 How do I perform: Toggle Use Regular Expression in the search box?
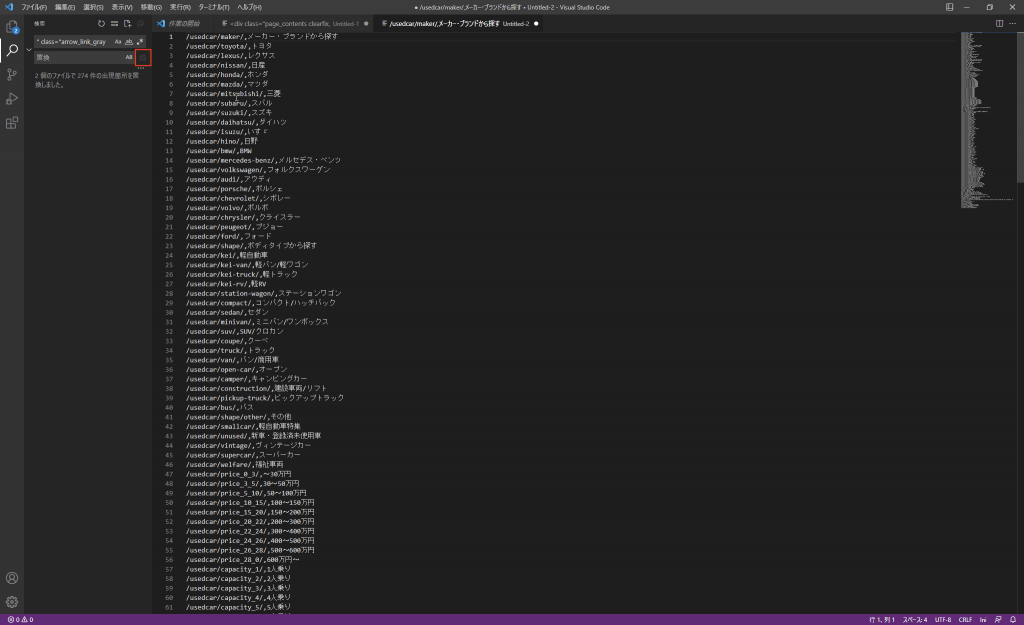pyautogui.click(x=140, y=42)
